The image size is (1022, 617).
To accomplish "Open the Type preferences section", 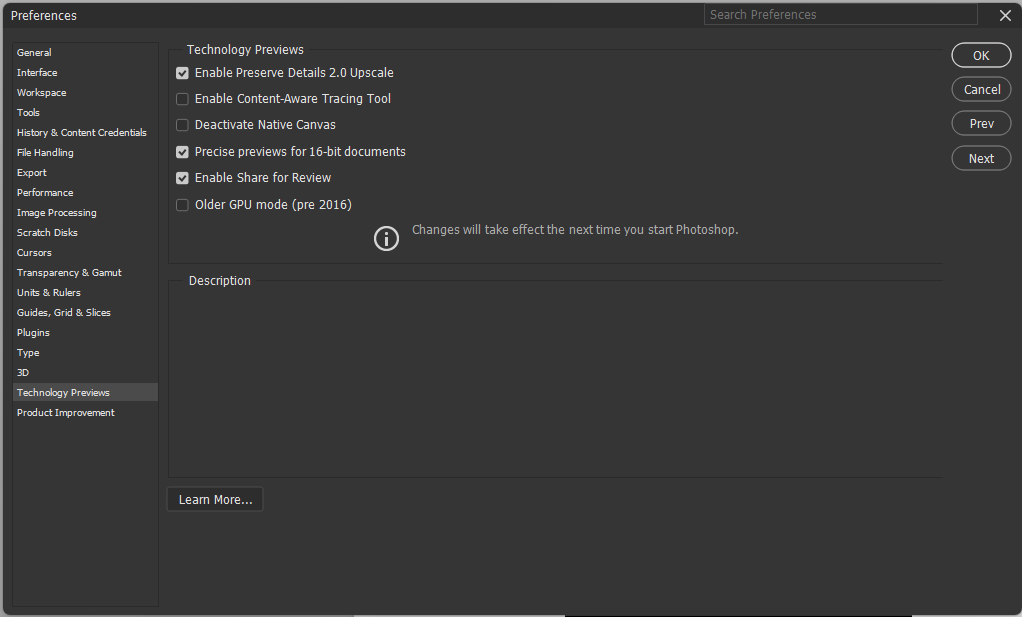I will (x=27, y=352).
